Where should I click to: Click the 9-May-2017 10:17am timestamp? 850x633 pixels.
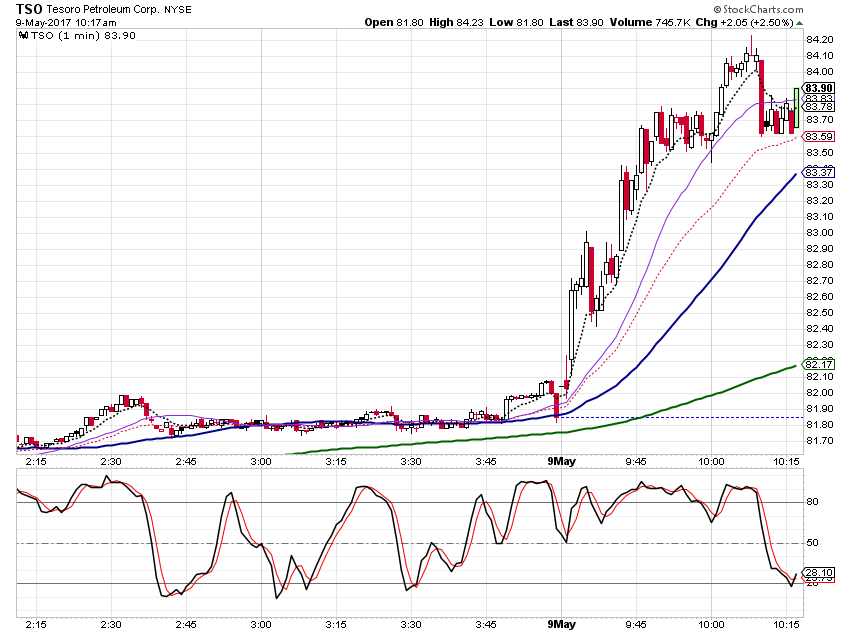66,23
